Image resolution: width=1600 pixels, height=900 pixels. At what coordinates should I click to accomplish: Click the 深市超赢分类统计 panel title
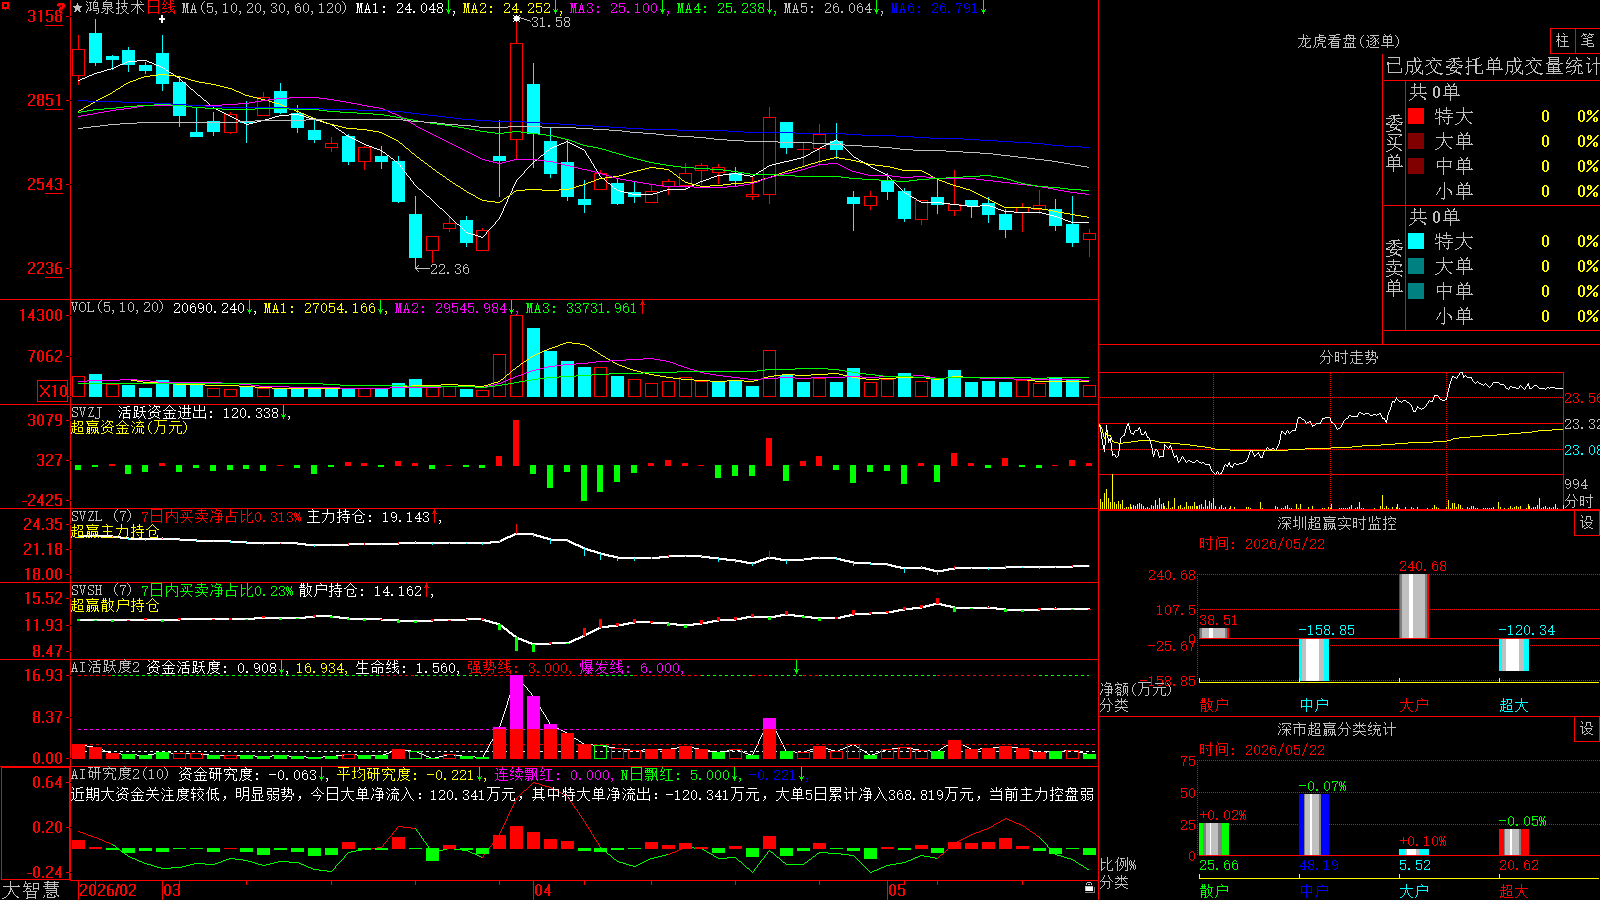coord(1337,729)
